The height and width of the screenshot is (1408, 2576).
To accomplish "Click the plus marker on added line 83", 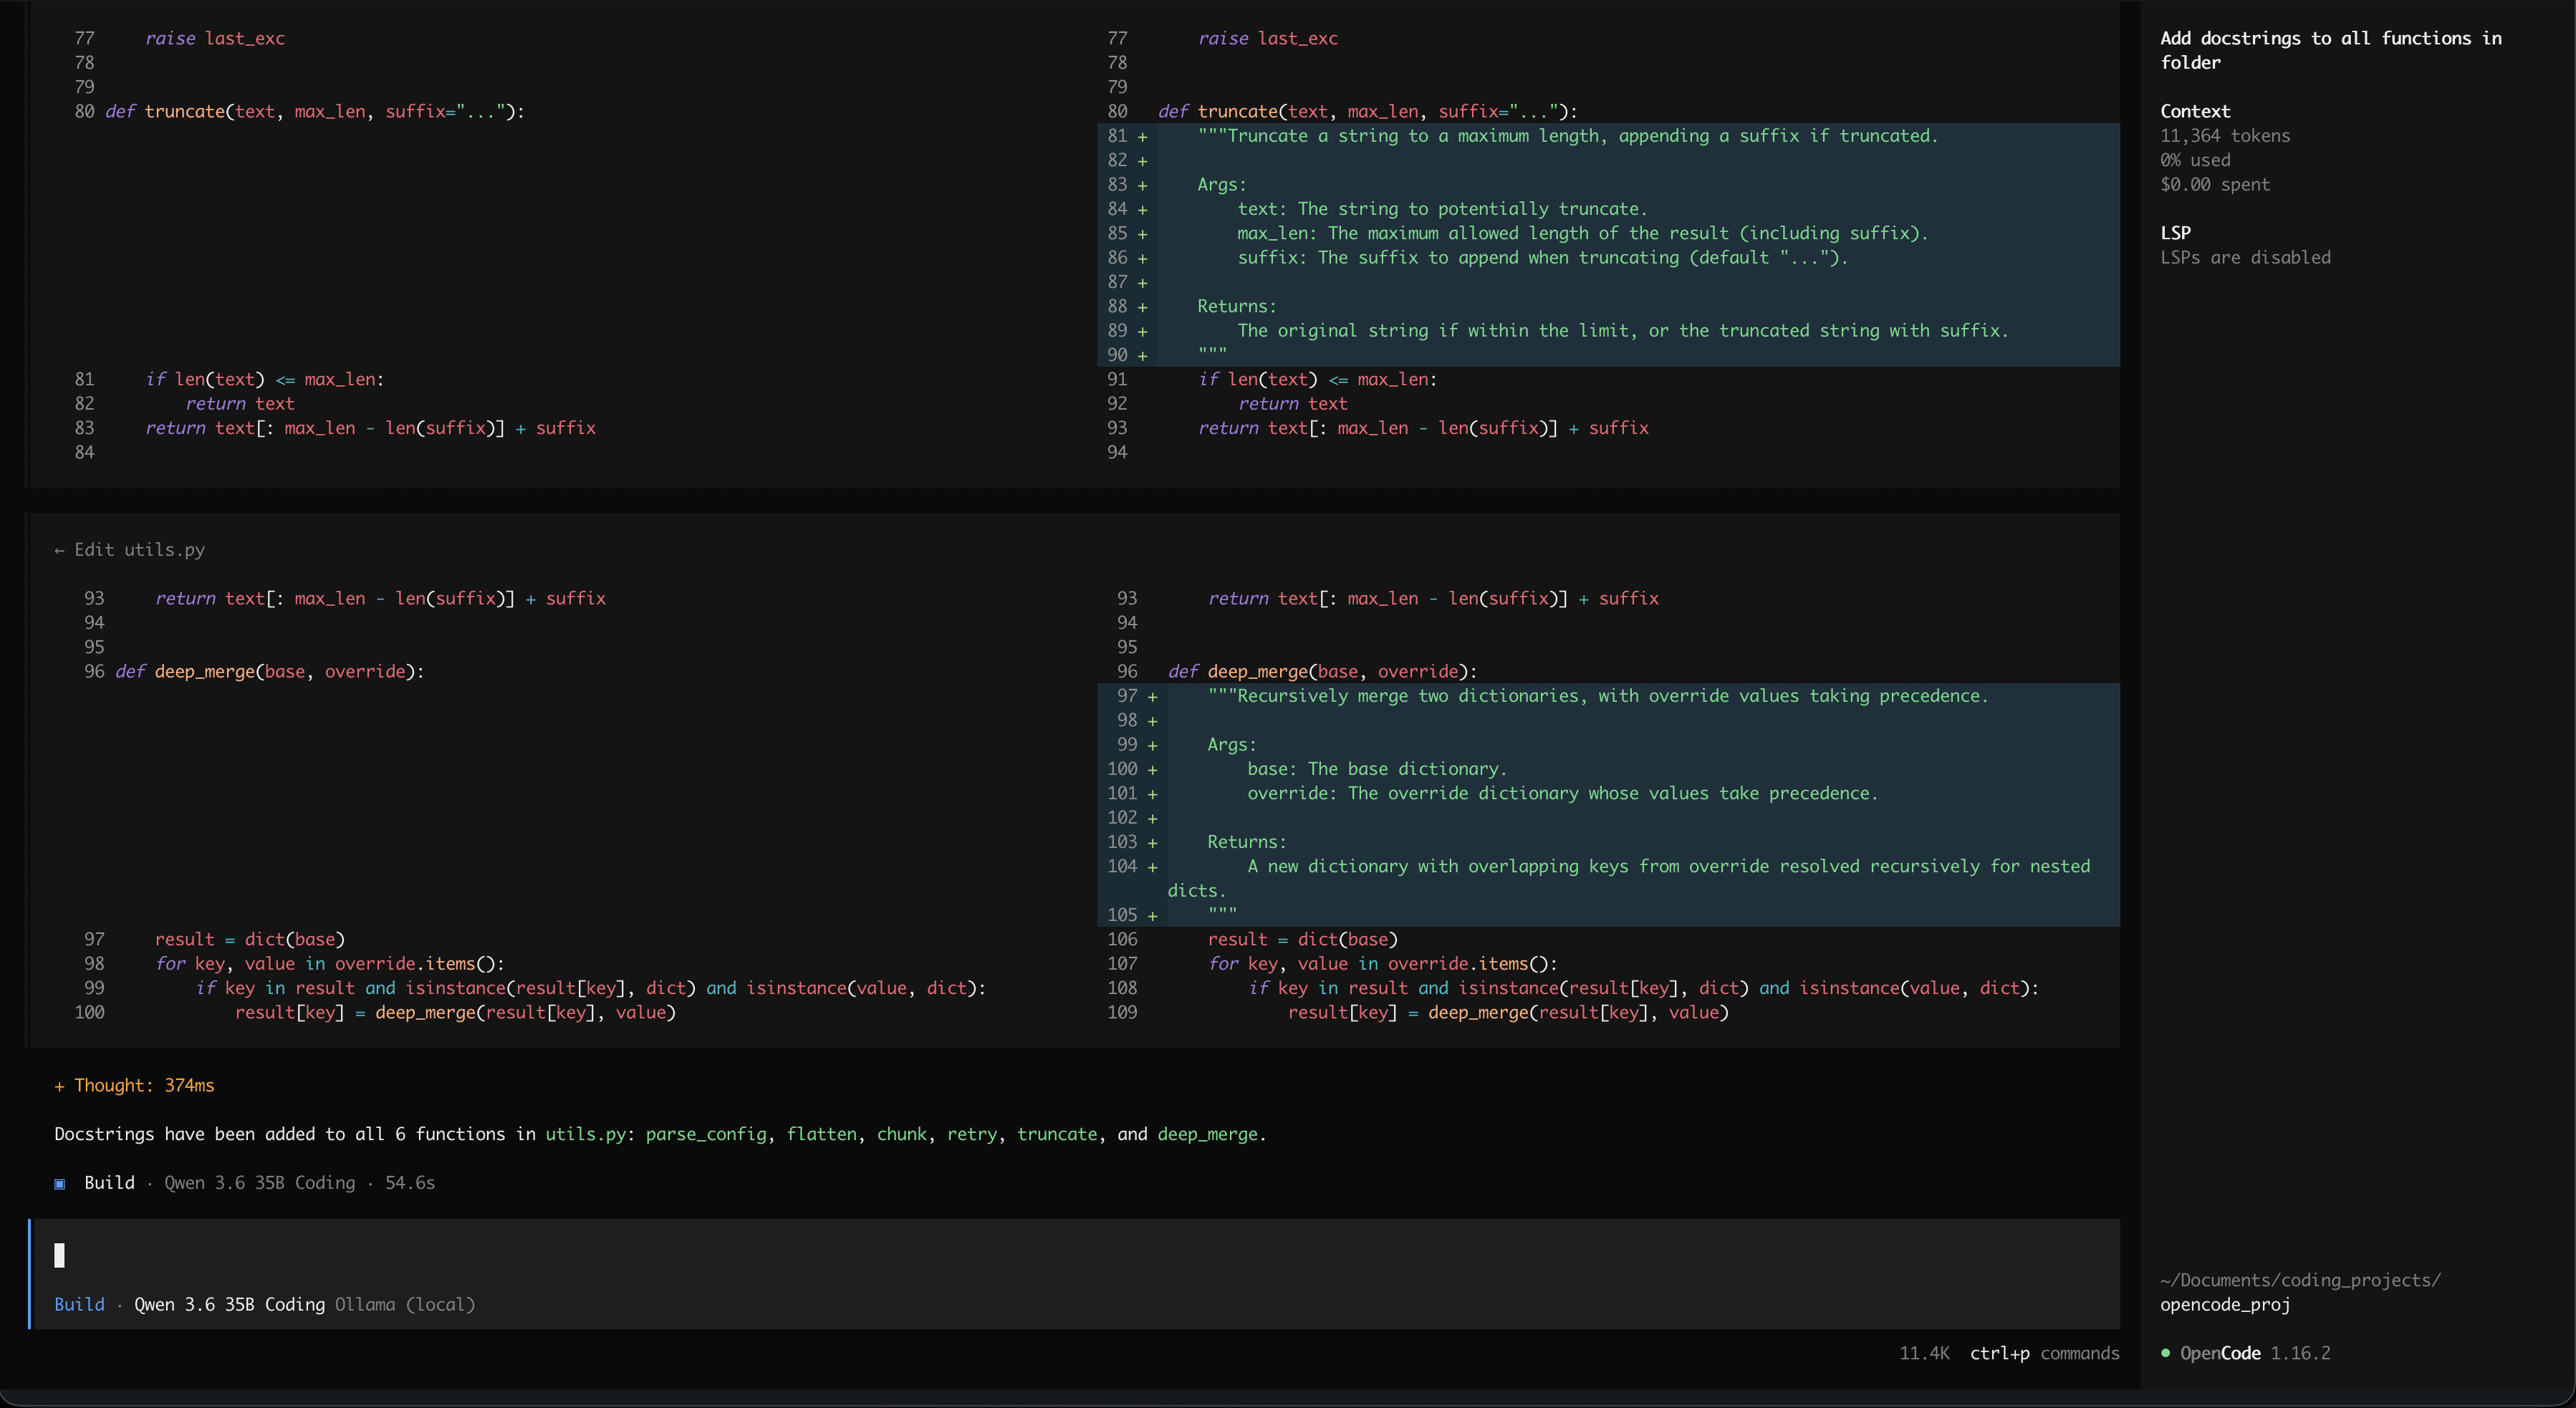I will pyautogui.click(x=1142, y=185).
